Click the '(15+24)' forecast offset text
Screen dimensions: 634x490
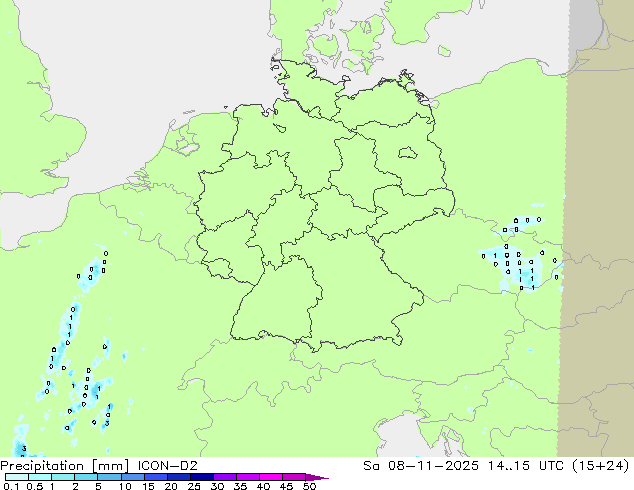tap(601, 466)
